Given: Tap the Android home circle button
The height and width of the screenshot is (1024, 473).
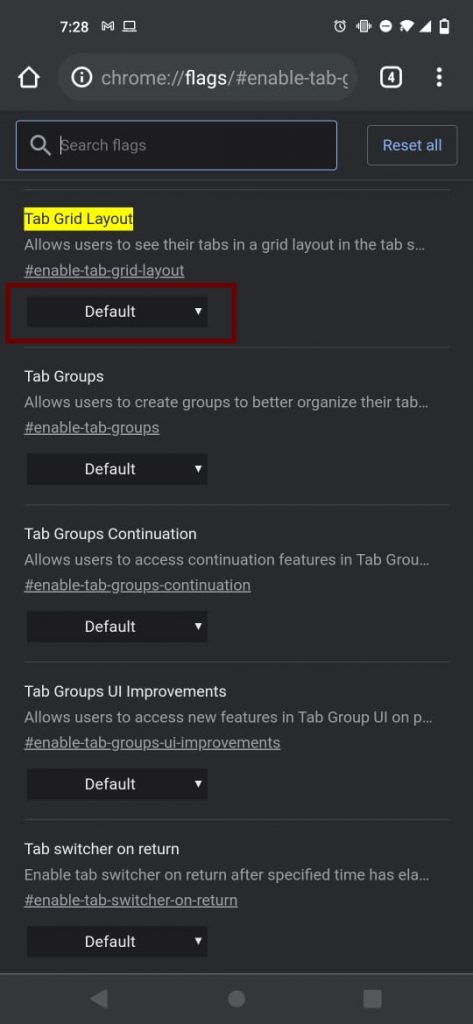Looking at the screenshot, I should coord(236,999).
